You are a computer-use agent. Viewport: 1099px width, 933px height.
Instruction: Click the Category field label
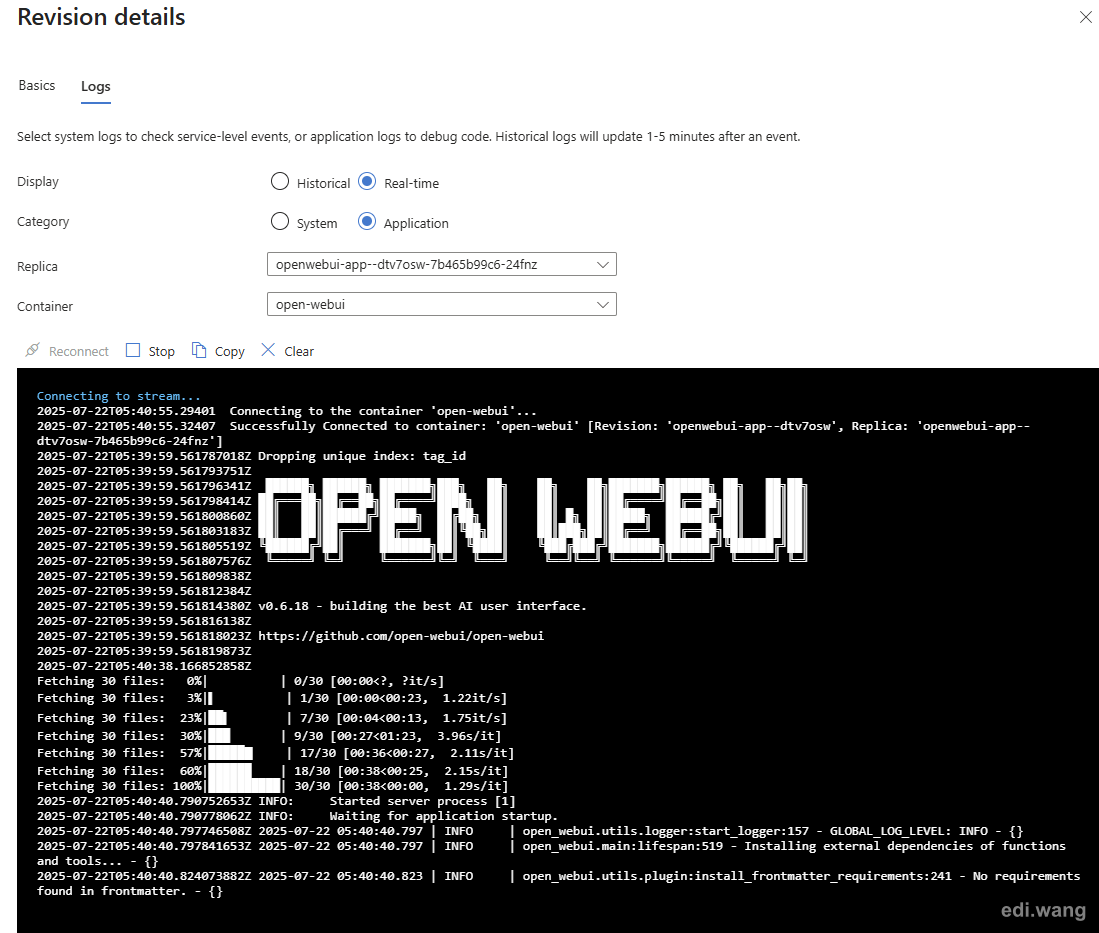(x=43, y=222)
